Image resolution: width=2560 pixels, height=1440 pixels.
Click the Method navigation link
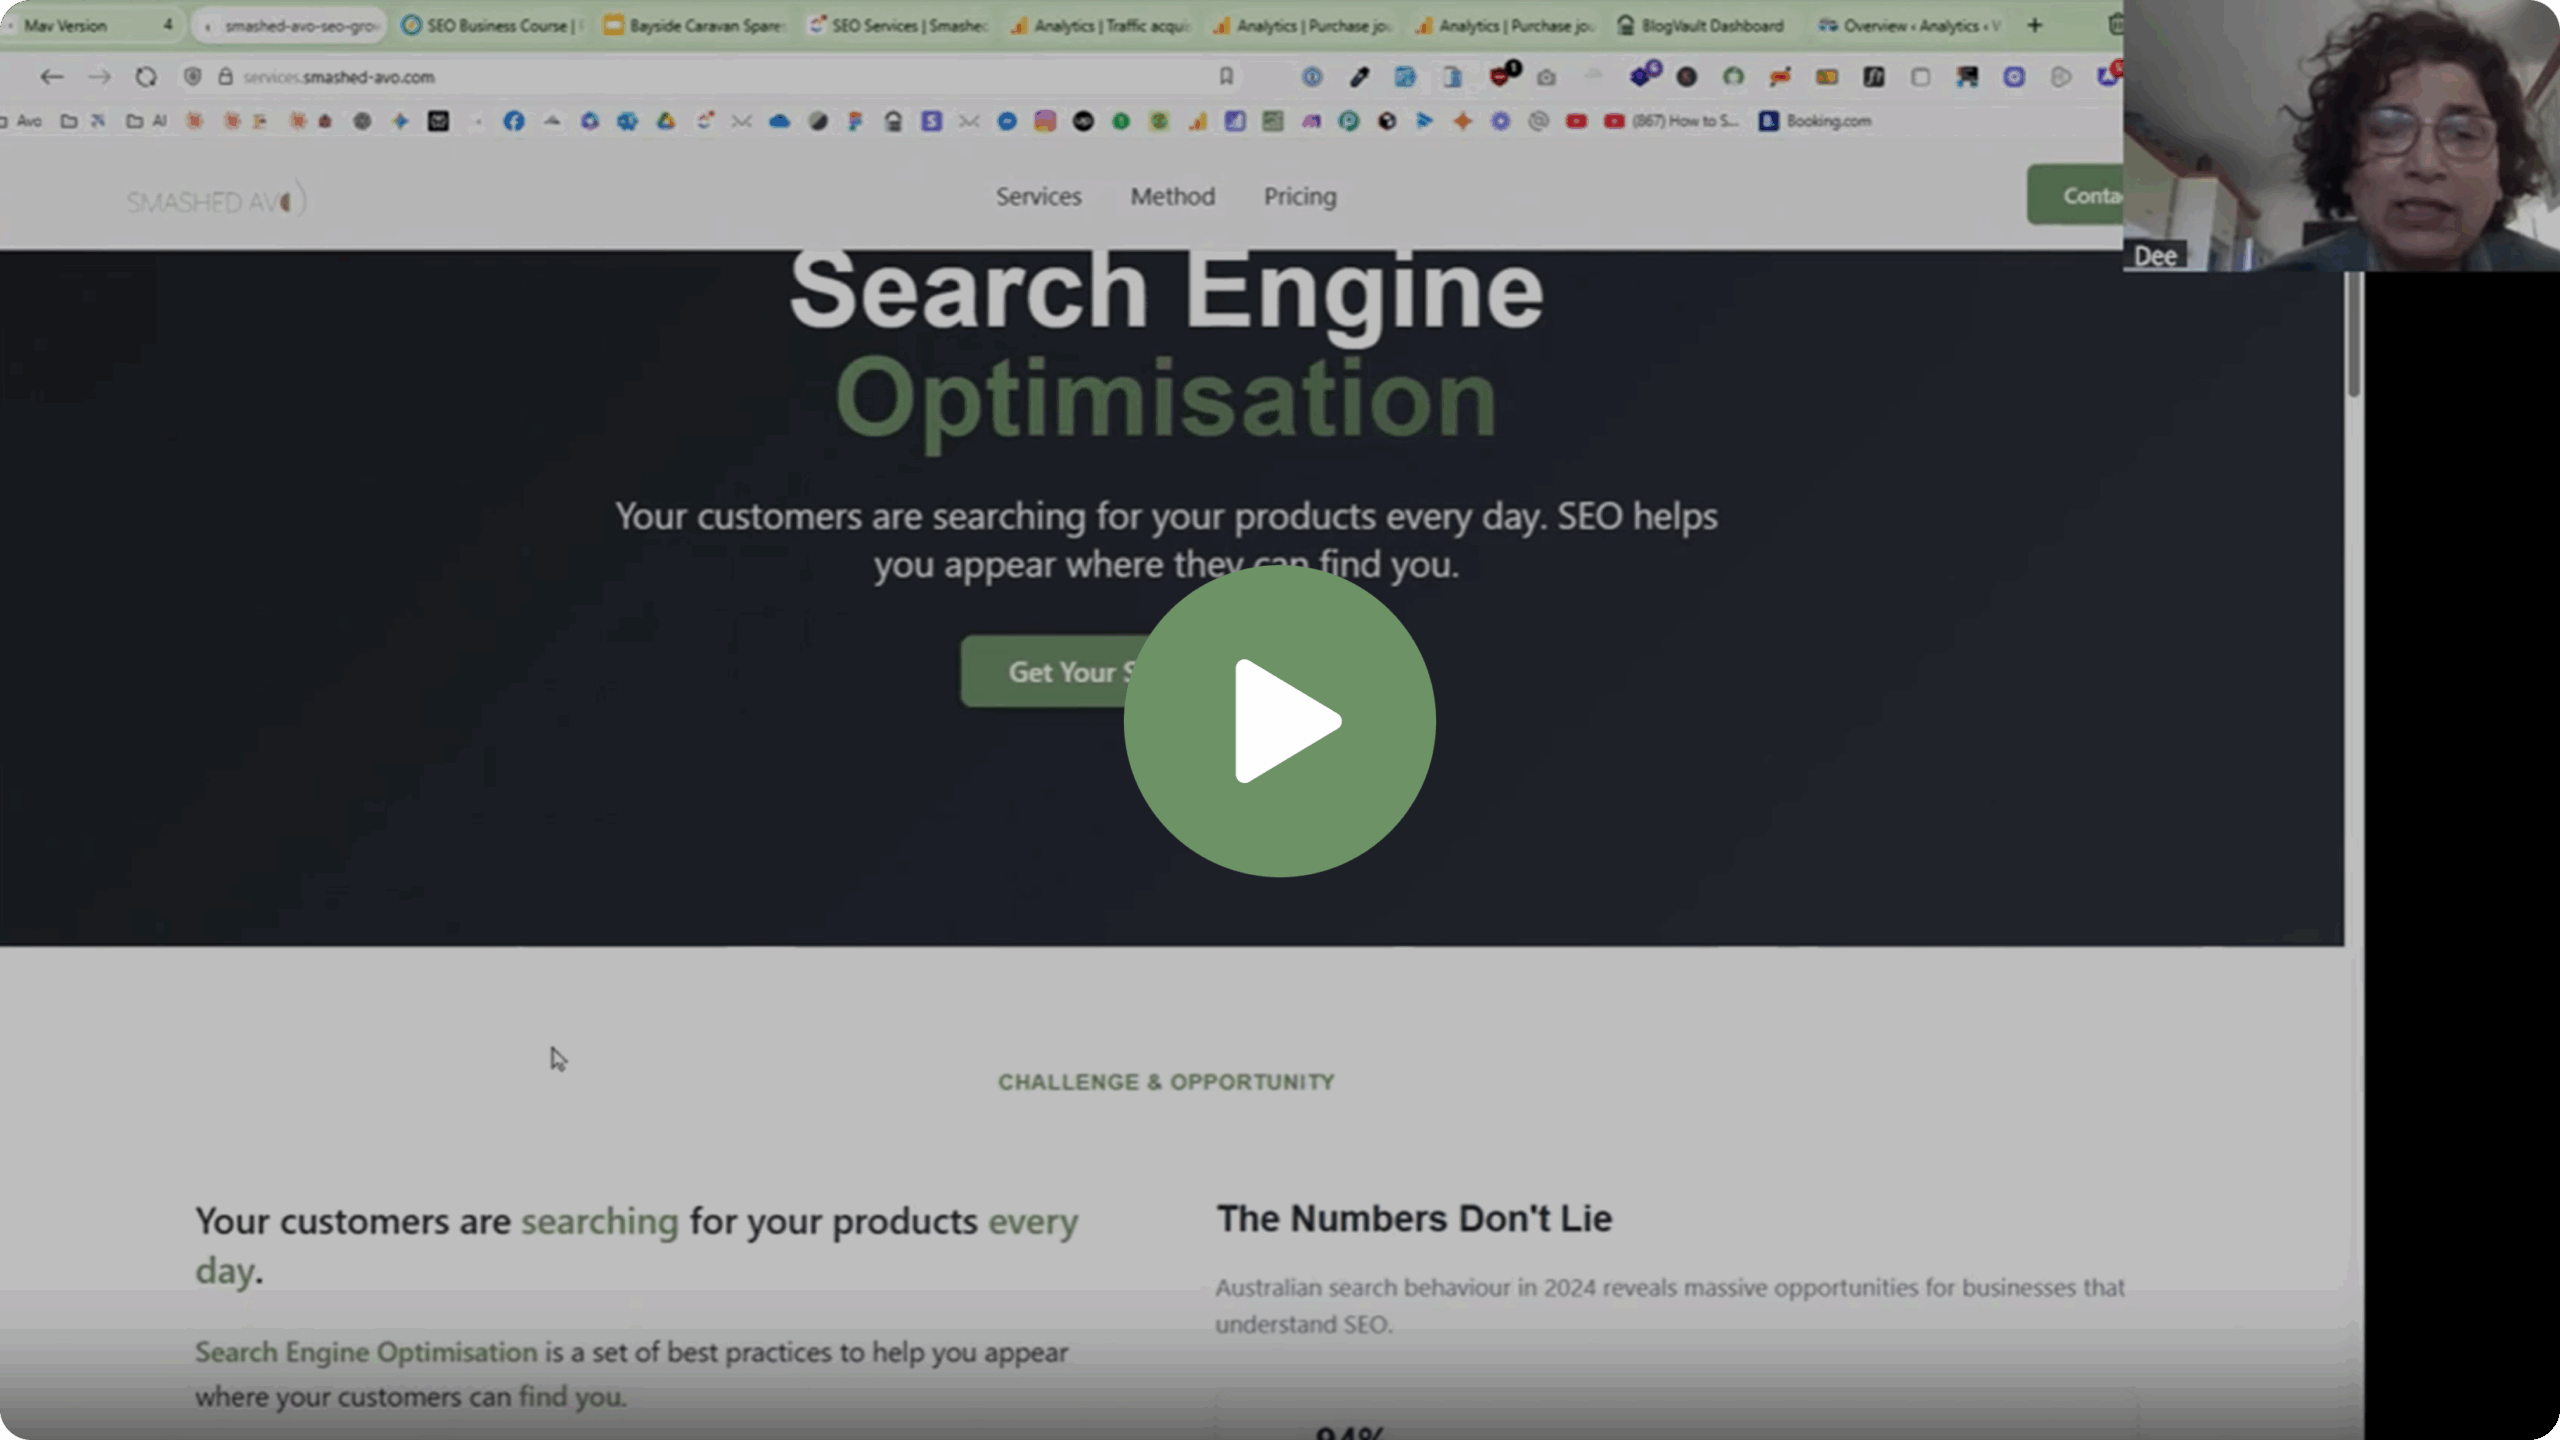pyautogui.click(x=1172, y=196)
